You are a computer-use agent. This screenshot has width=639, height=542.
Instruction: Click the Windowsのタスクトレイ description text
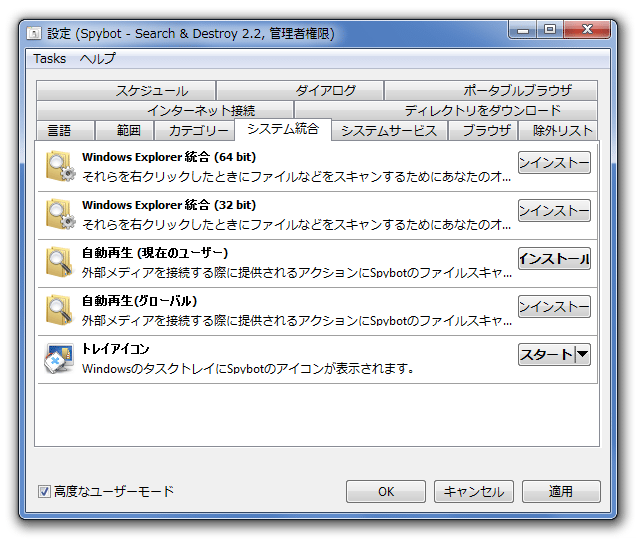click(x=248, y=368)
